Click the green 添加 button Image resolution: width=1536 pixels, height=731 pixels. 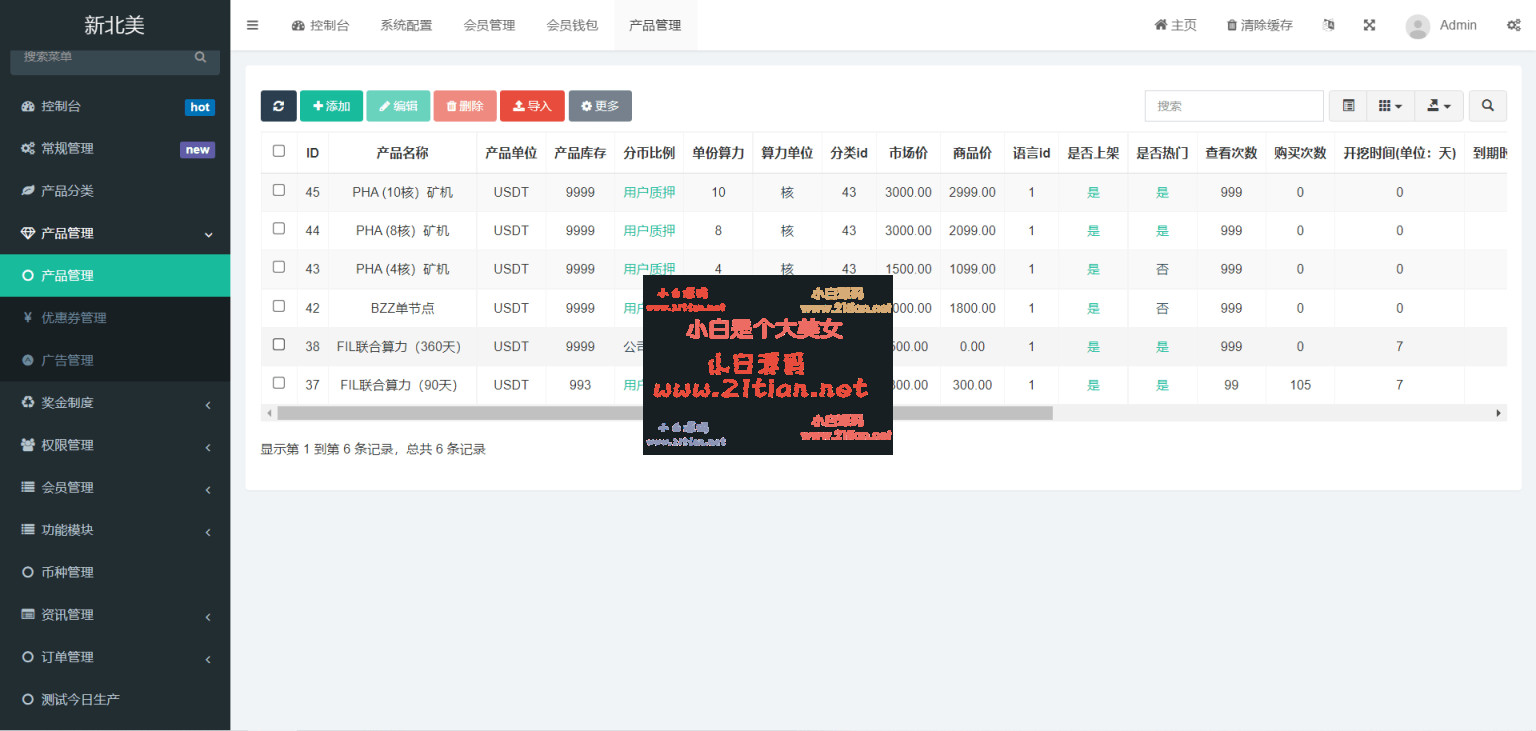[331, 106]
